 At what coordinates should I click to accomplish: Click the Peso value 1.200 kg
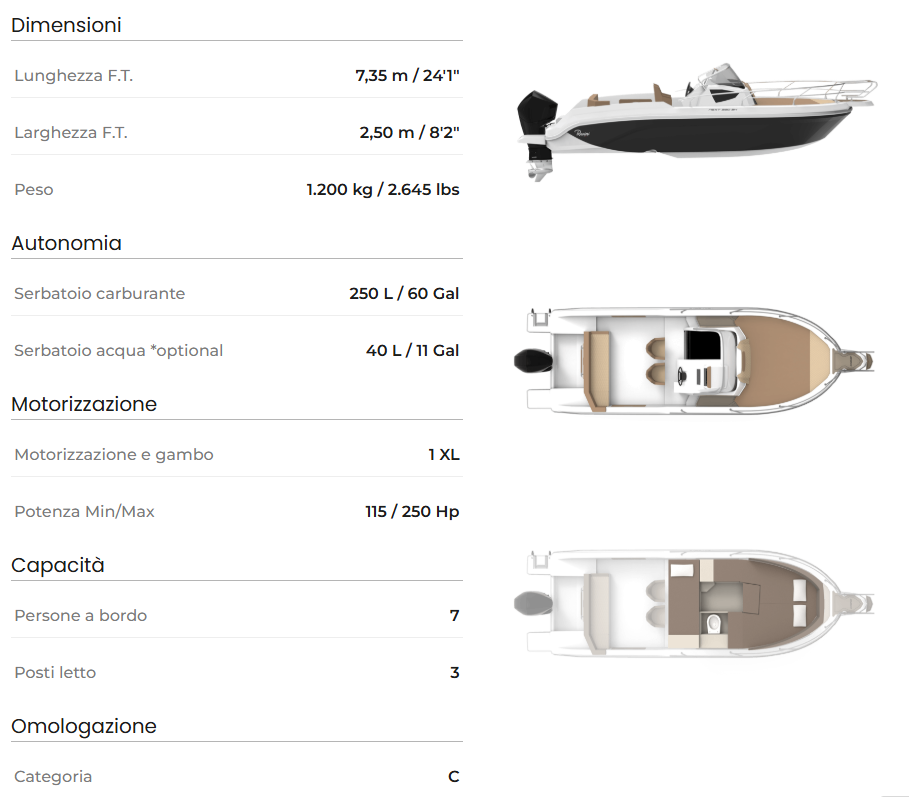pos(340,190)
